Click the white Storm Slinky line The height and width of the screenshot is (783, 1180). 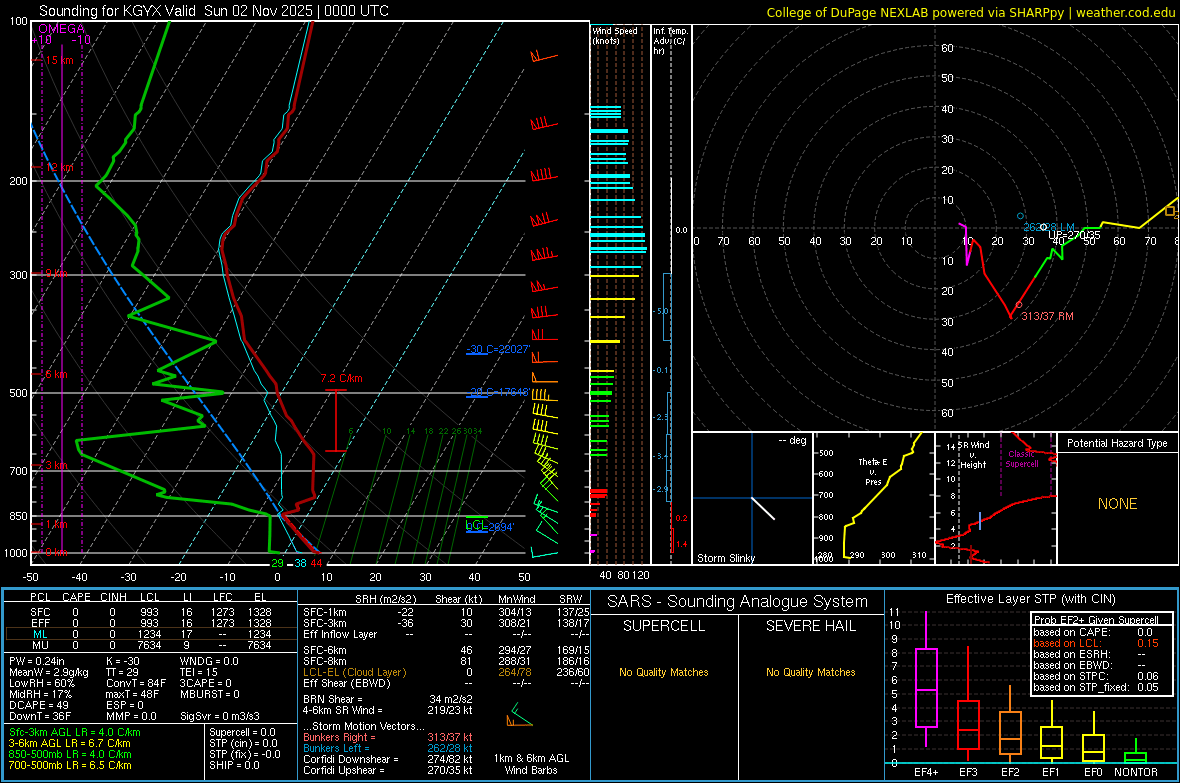tap(763, 508)
